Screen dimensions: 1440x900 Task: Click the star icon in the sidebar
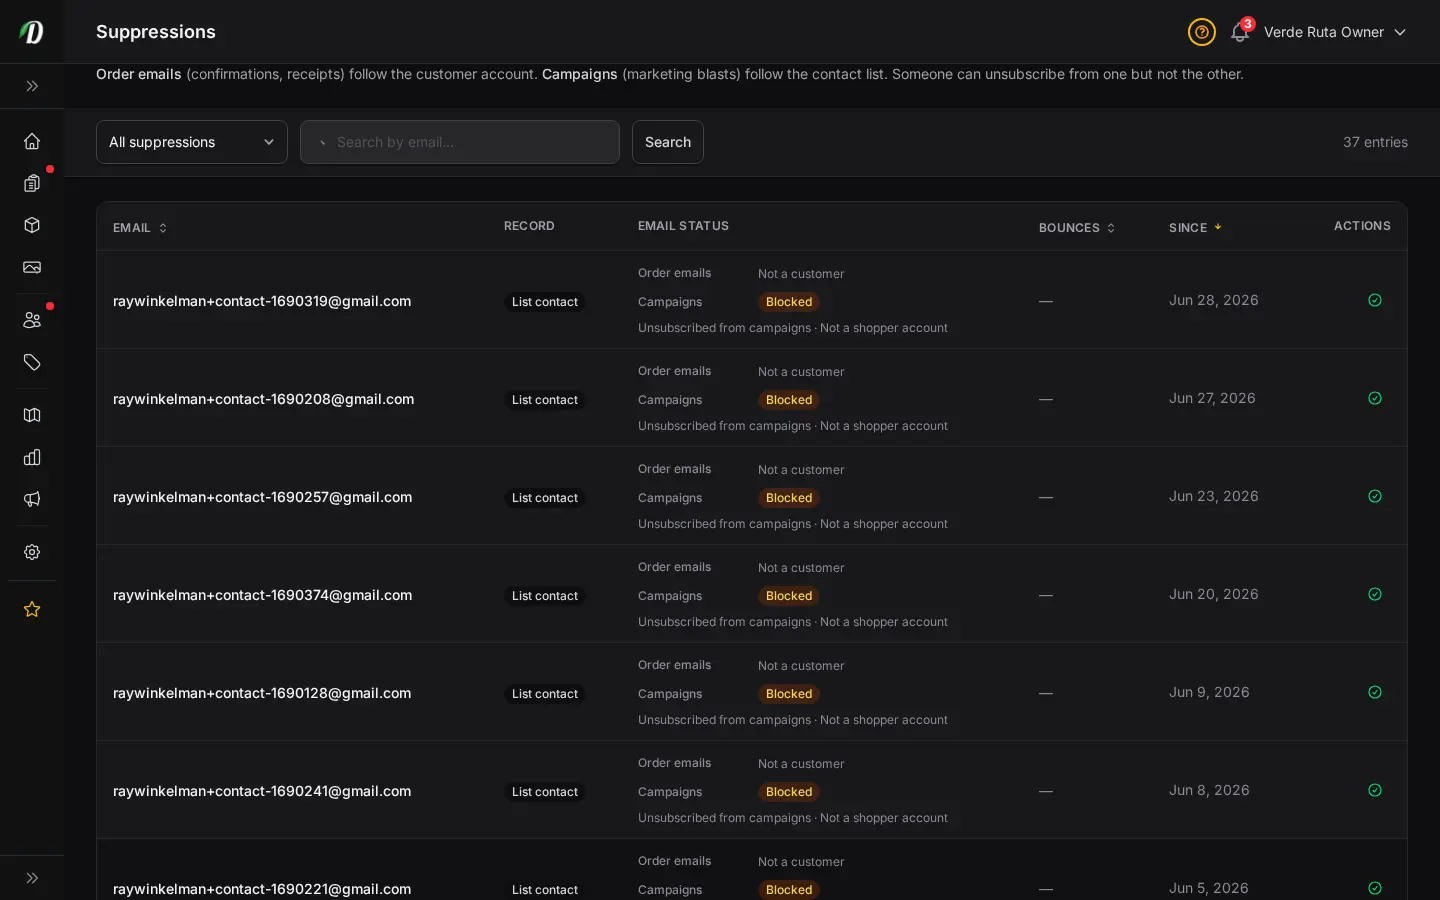coord(32,609)
